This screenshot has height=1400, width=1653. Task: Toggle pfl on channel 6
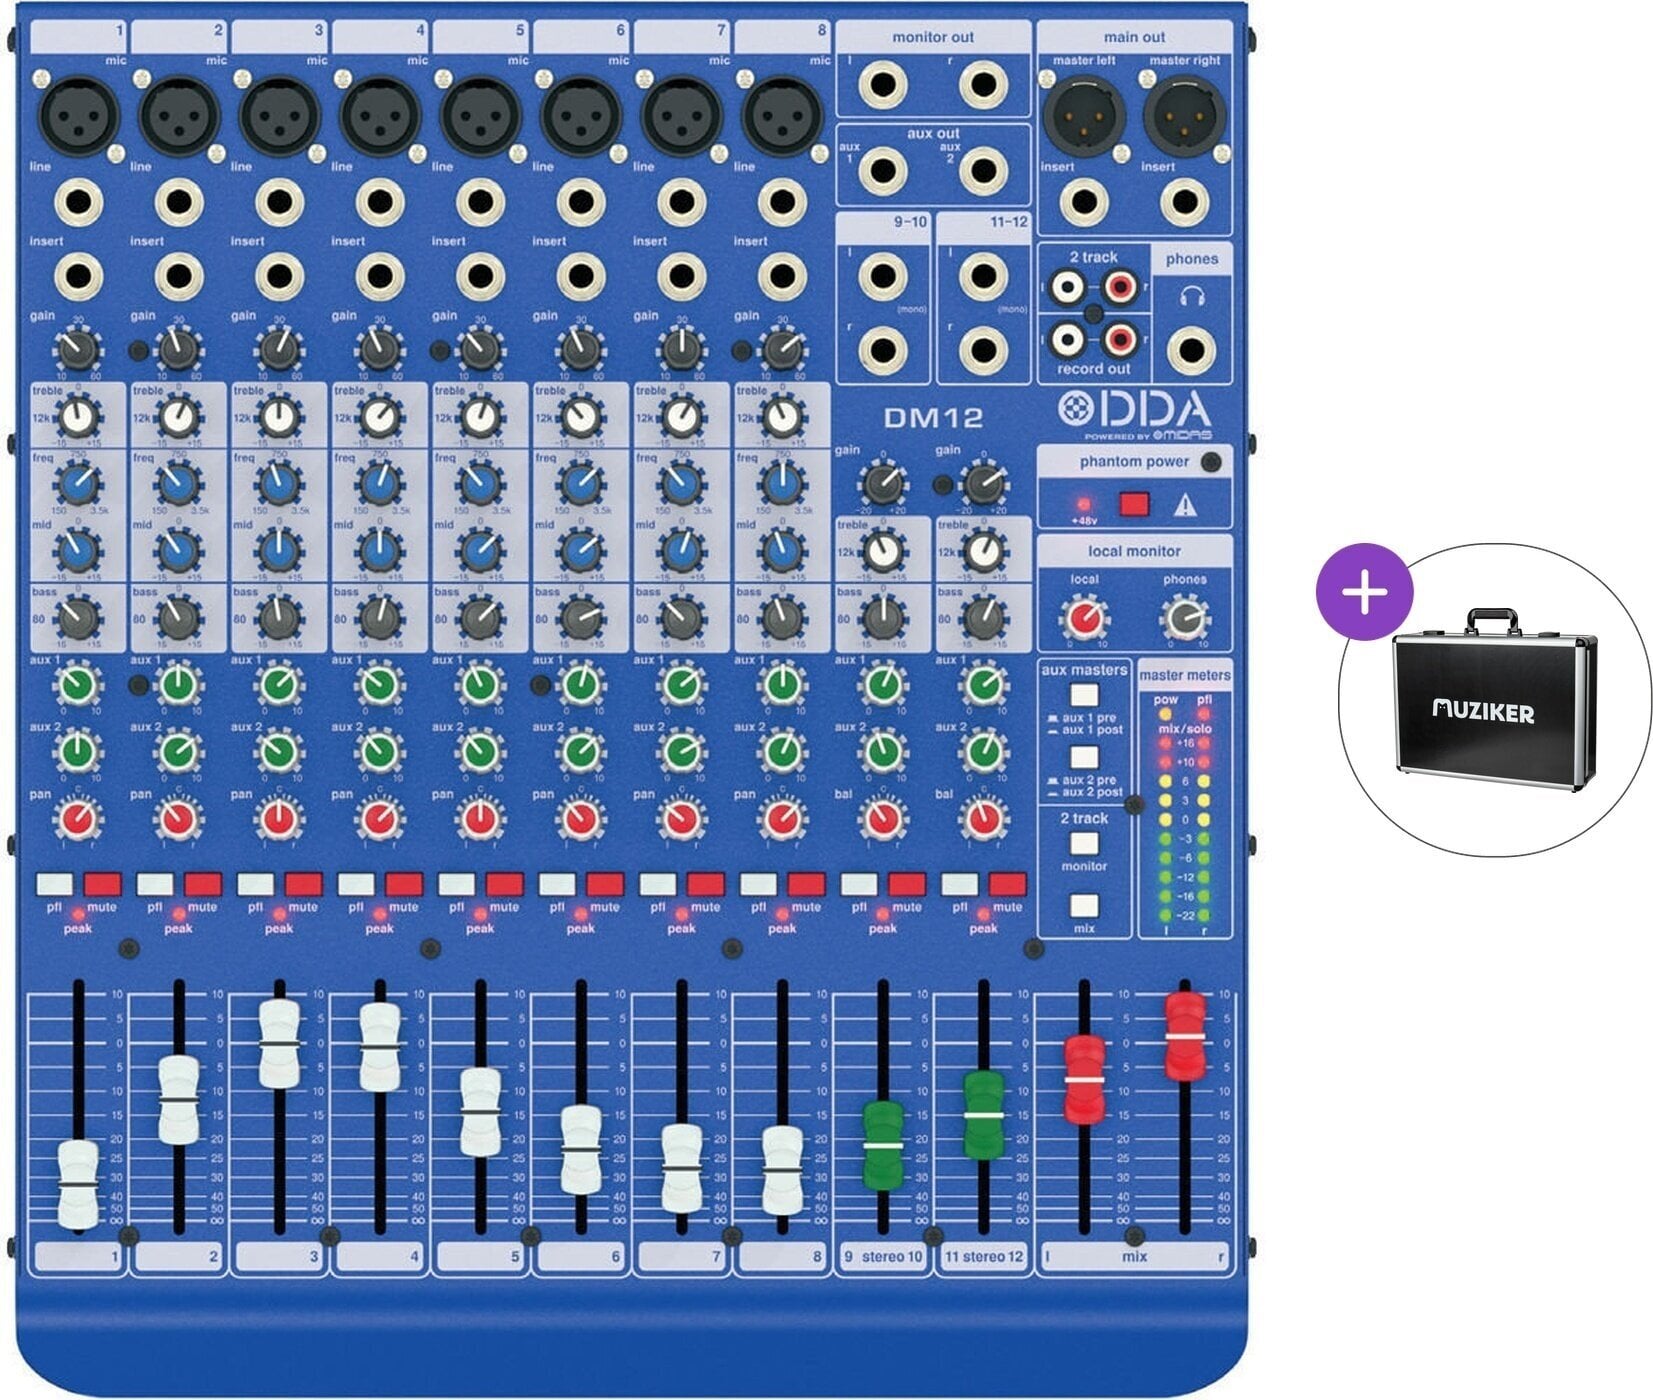click(558, 884)
